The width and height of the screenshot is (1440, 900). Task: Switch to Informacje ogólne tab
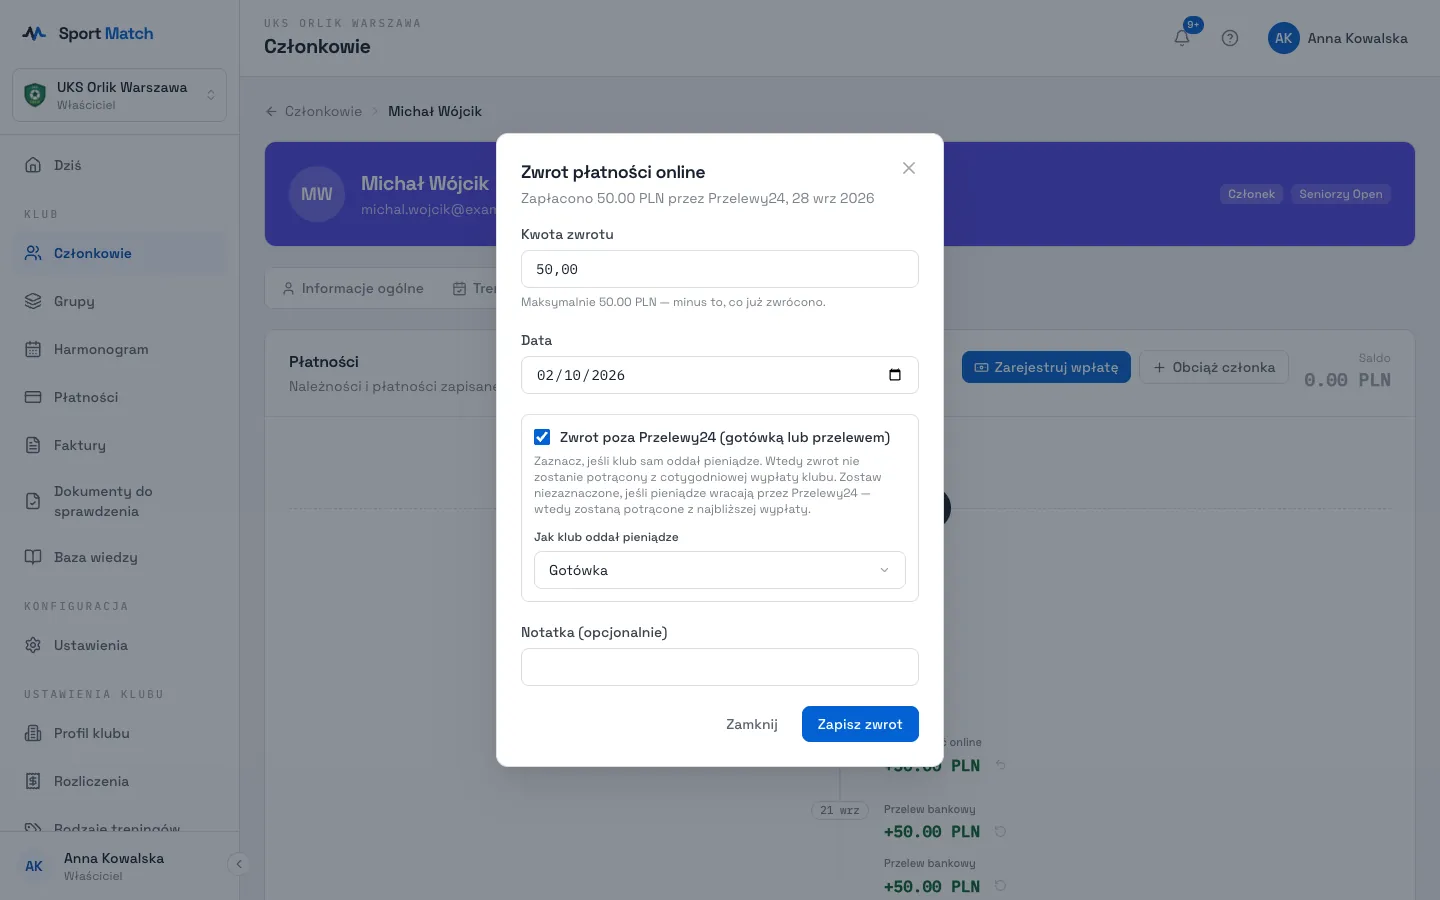tap(353, 288)
